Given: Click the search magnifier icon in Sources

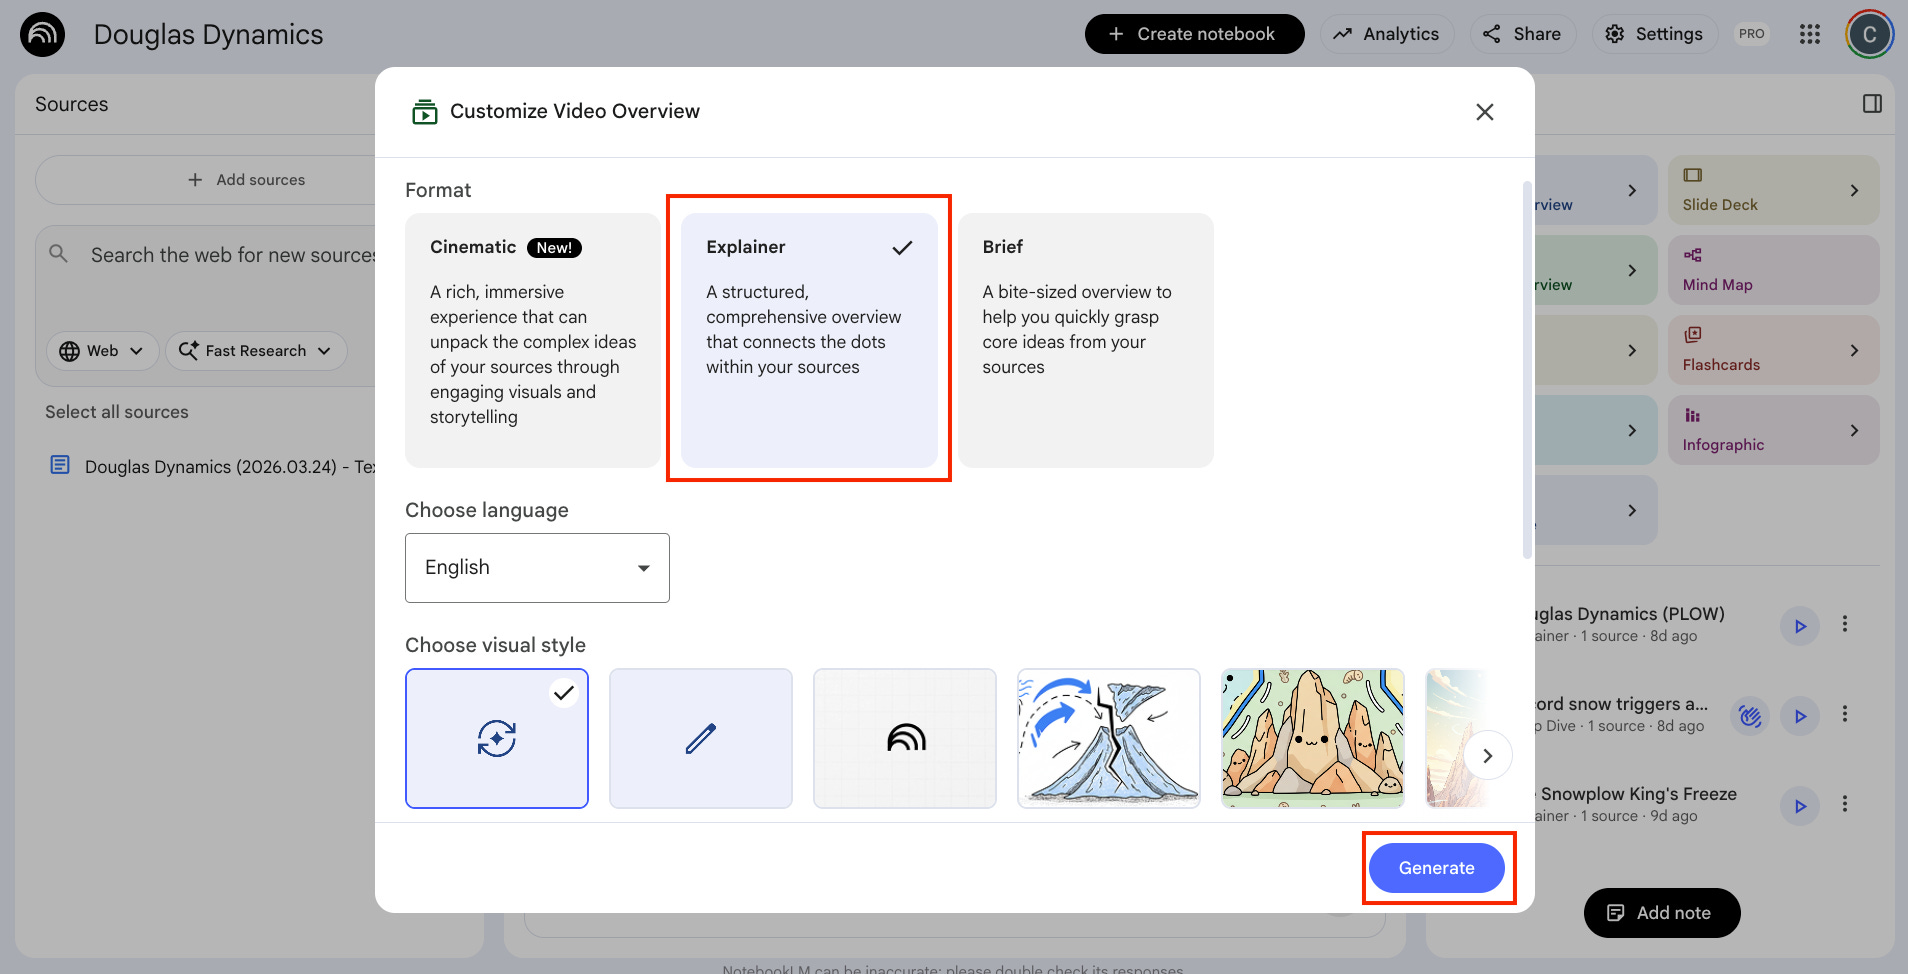Looking at the screenshot, I should [59, 254].
